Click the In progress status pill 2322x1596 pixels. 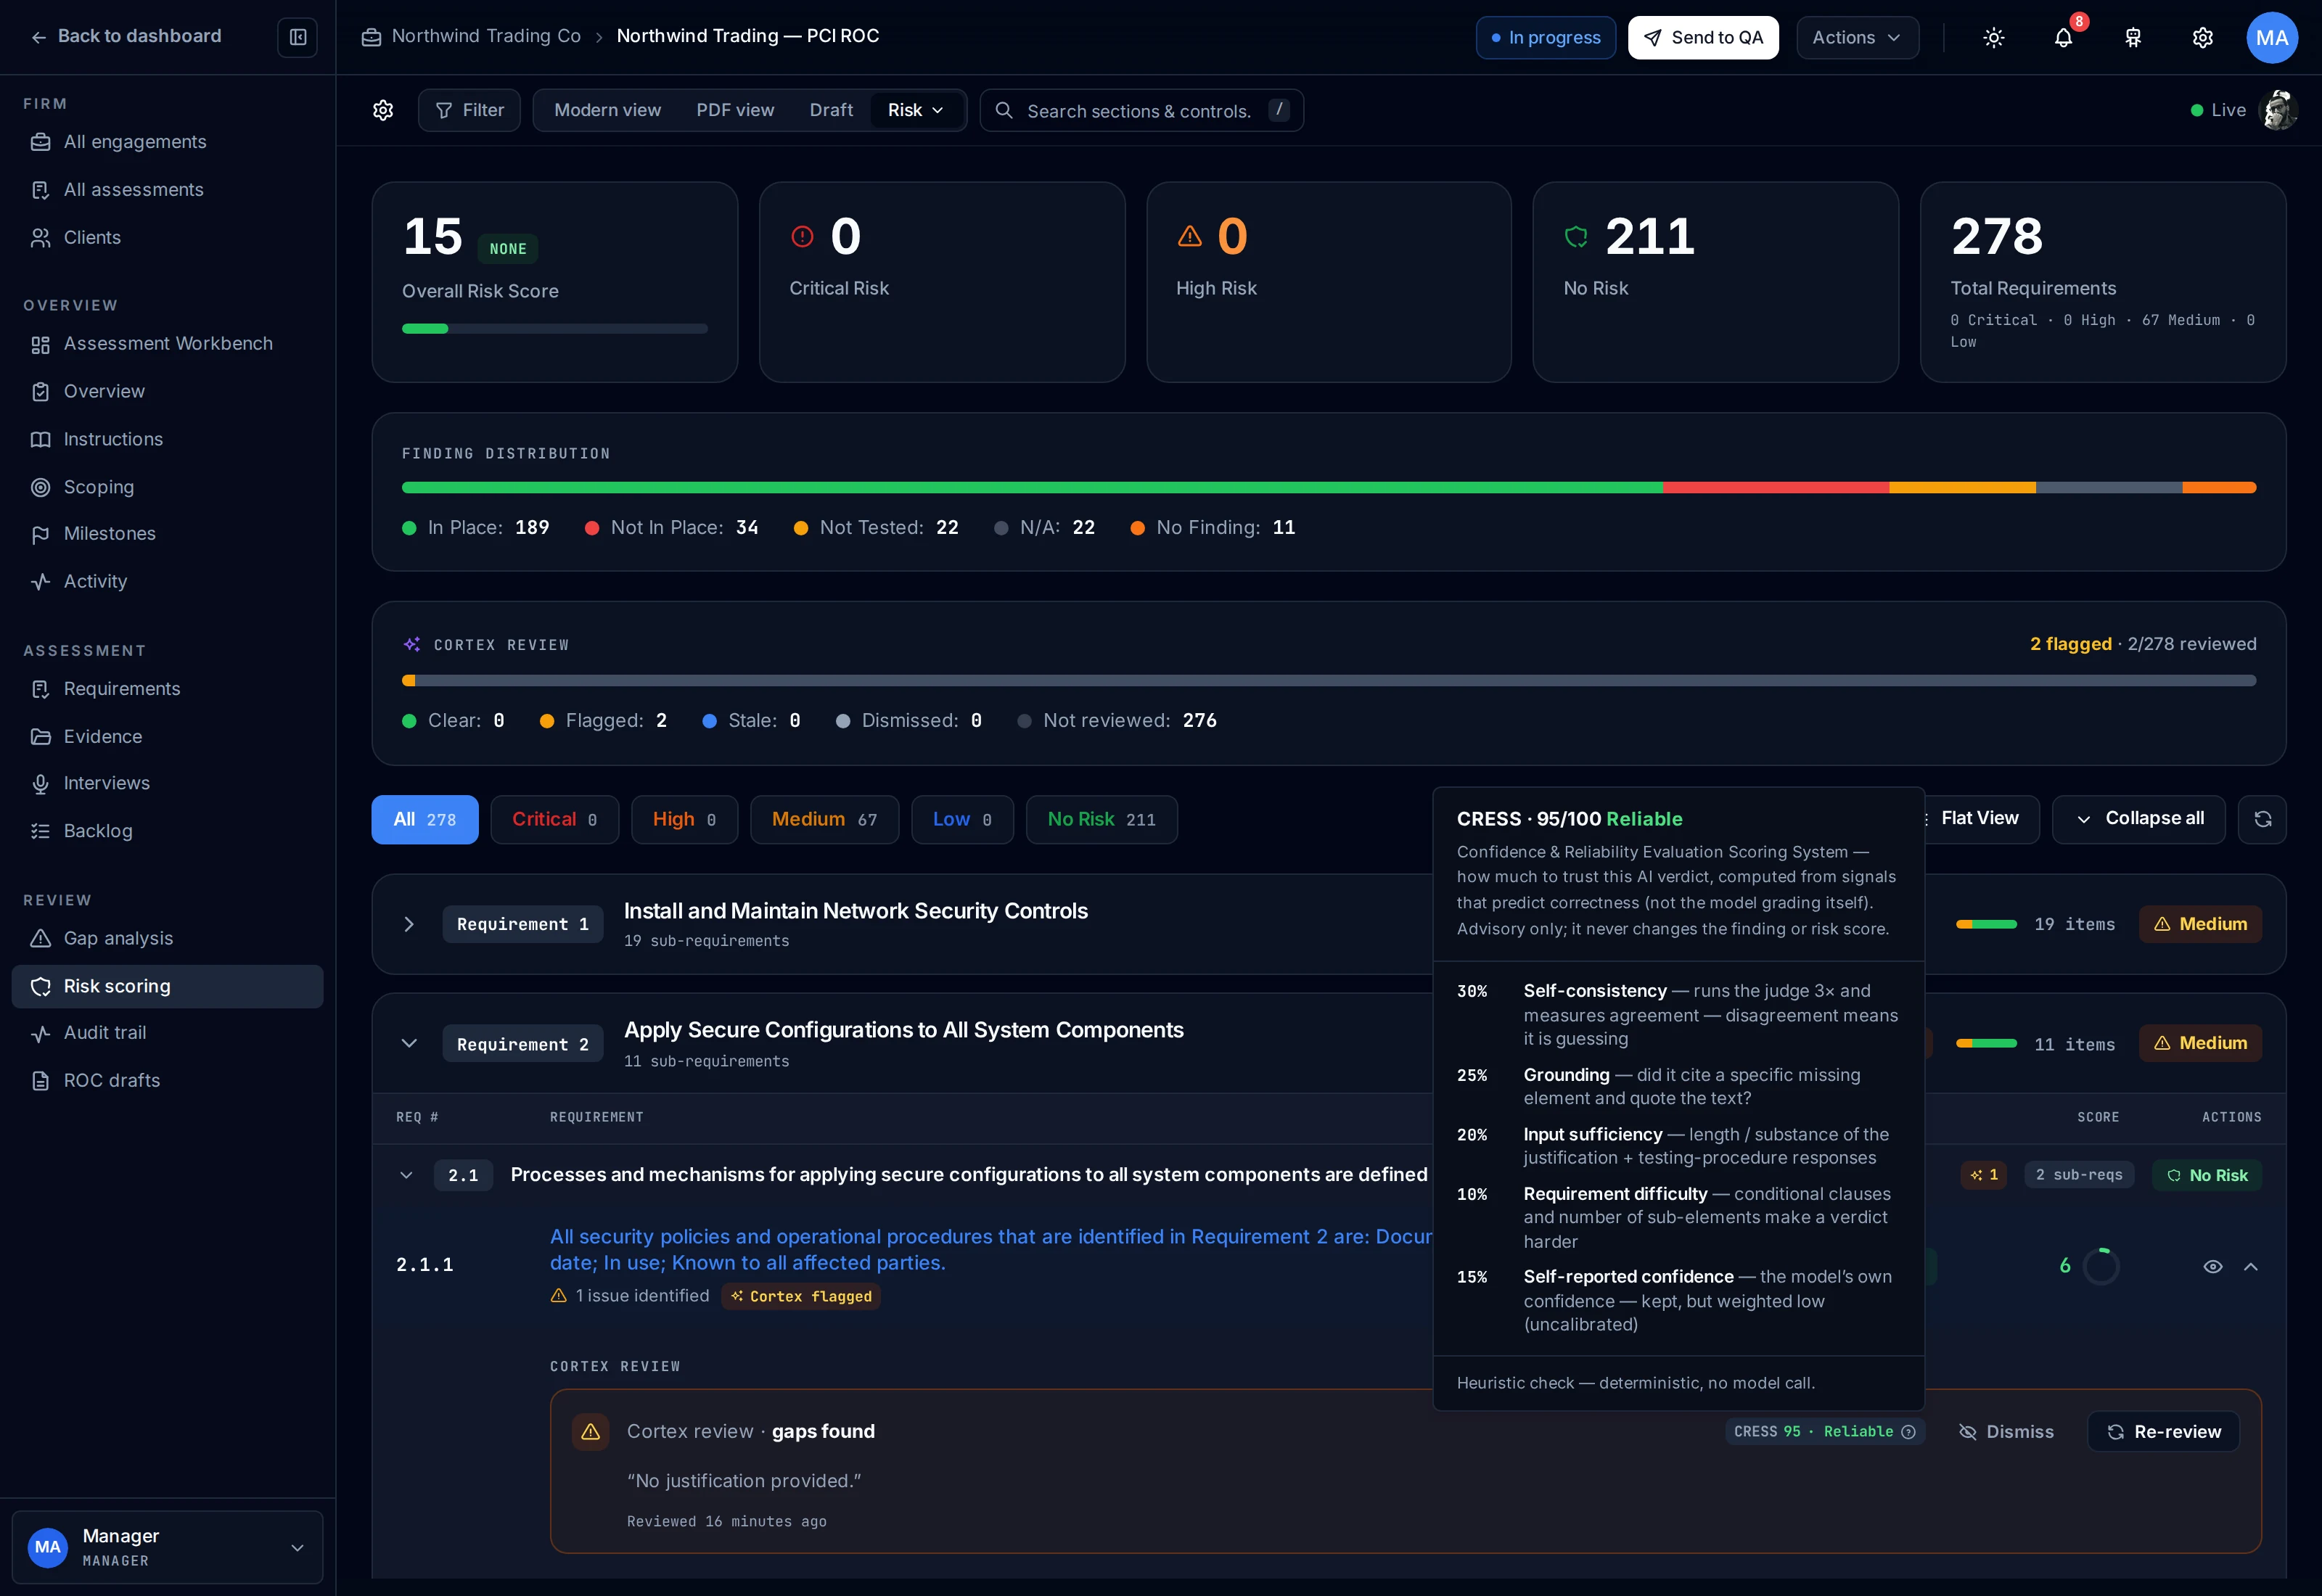(1545, 38)
